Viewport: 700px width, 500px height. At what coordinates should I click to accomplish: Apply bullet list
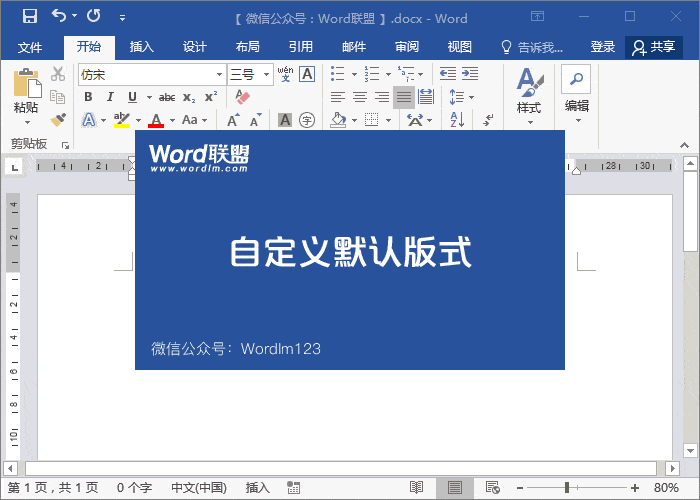(338, 74)
